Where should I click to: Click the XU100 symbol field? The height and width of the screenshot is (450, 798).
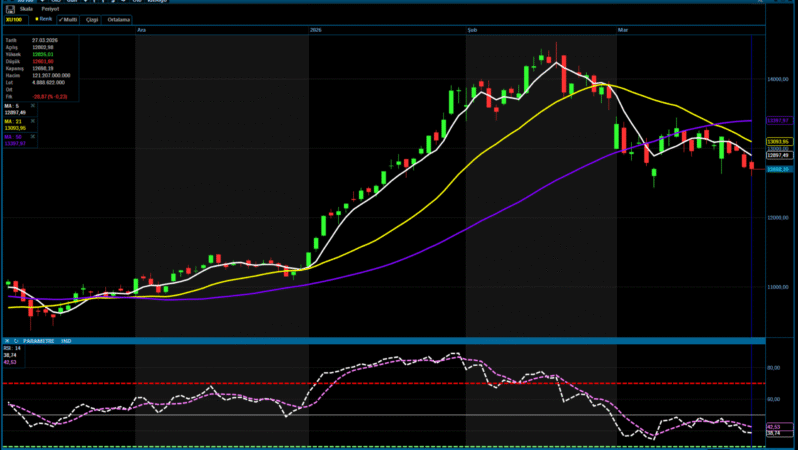pyautogui.click(x=15, y=18)
